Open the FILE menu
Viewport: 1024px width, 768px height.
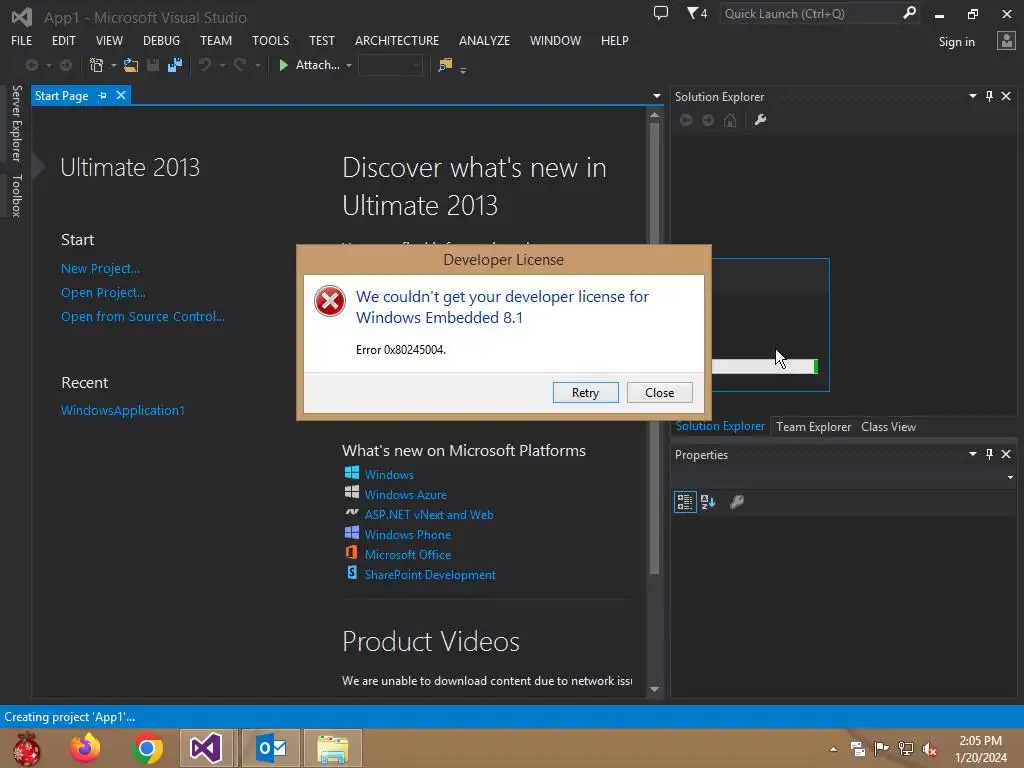click(x=22, y=40)
